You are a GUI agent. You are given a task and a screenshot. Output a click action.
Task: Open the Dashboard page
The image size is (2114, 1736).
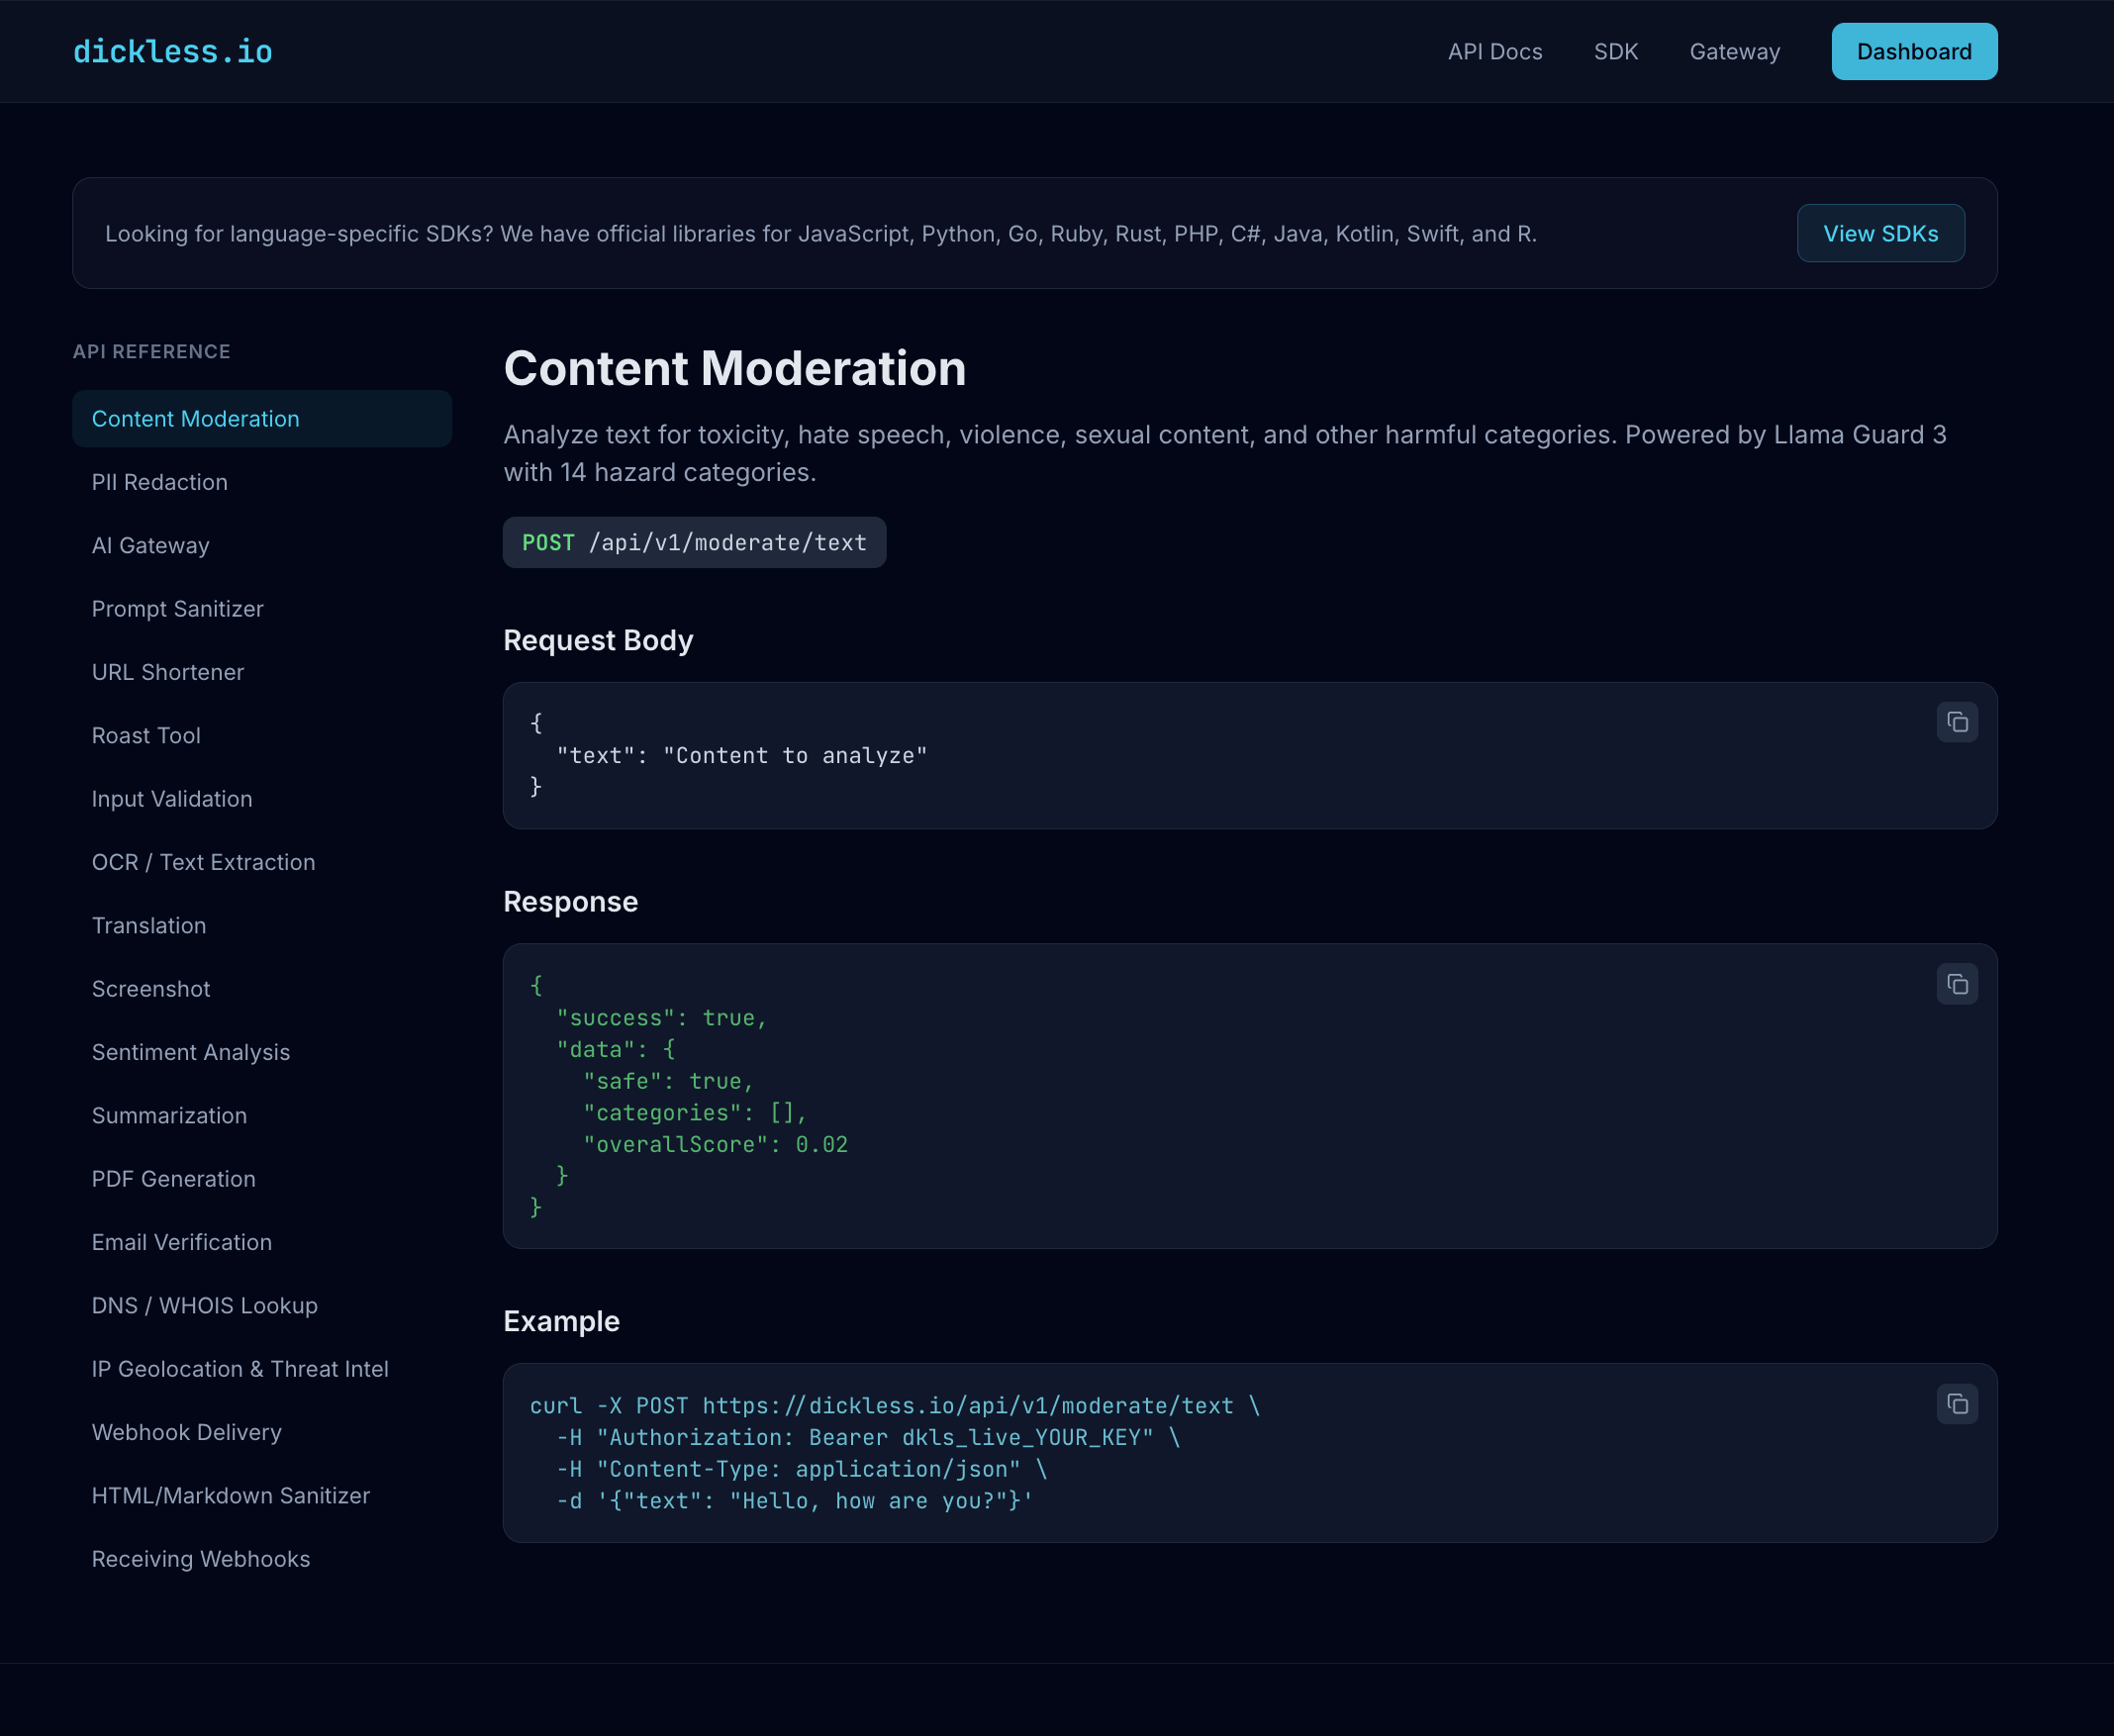pyautogui.click(x=1913, y=51)
